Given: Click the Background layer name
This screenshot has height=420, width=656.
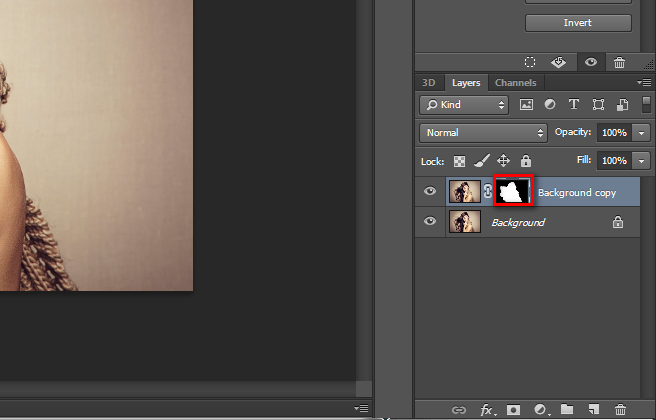Looking at the screenshot, I should [x=518, y=223].
